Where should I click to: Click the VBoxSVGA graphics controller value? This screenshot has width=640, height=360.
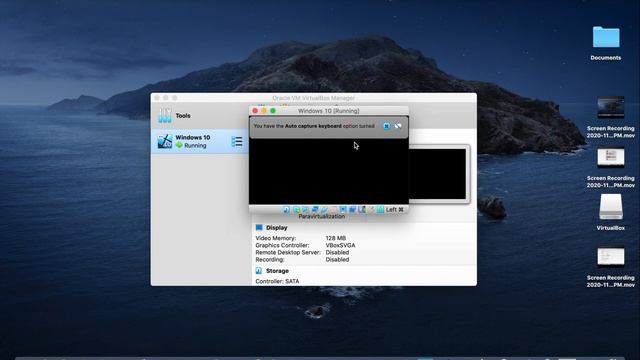pyautogui.click(x=340, y=245)
